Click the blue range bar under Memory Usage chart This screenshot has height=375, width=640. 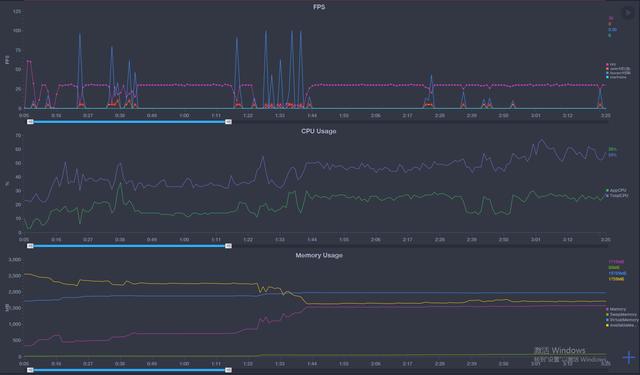(x=129, y=370)
